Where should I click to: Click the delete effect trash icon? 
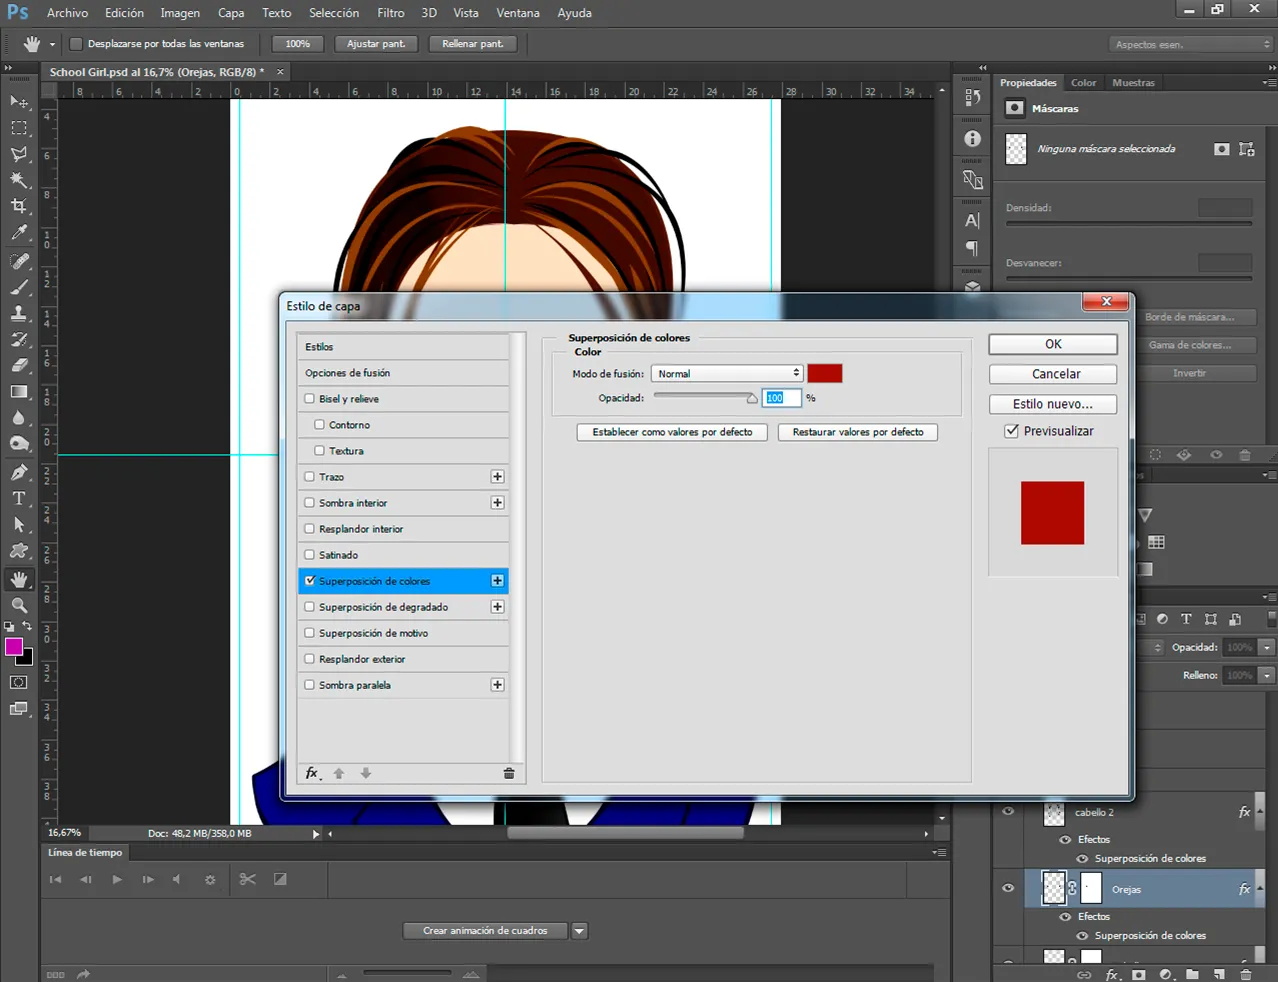509,773
